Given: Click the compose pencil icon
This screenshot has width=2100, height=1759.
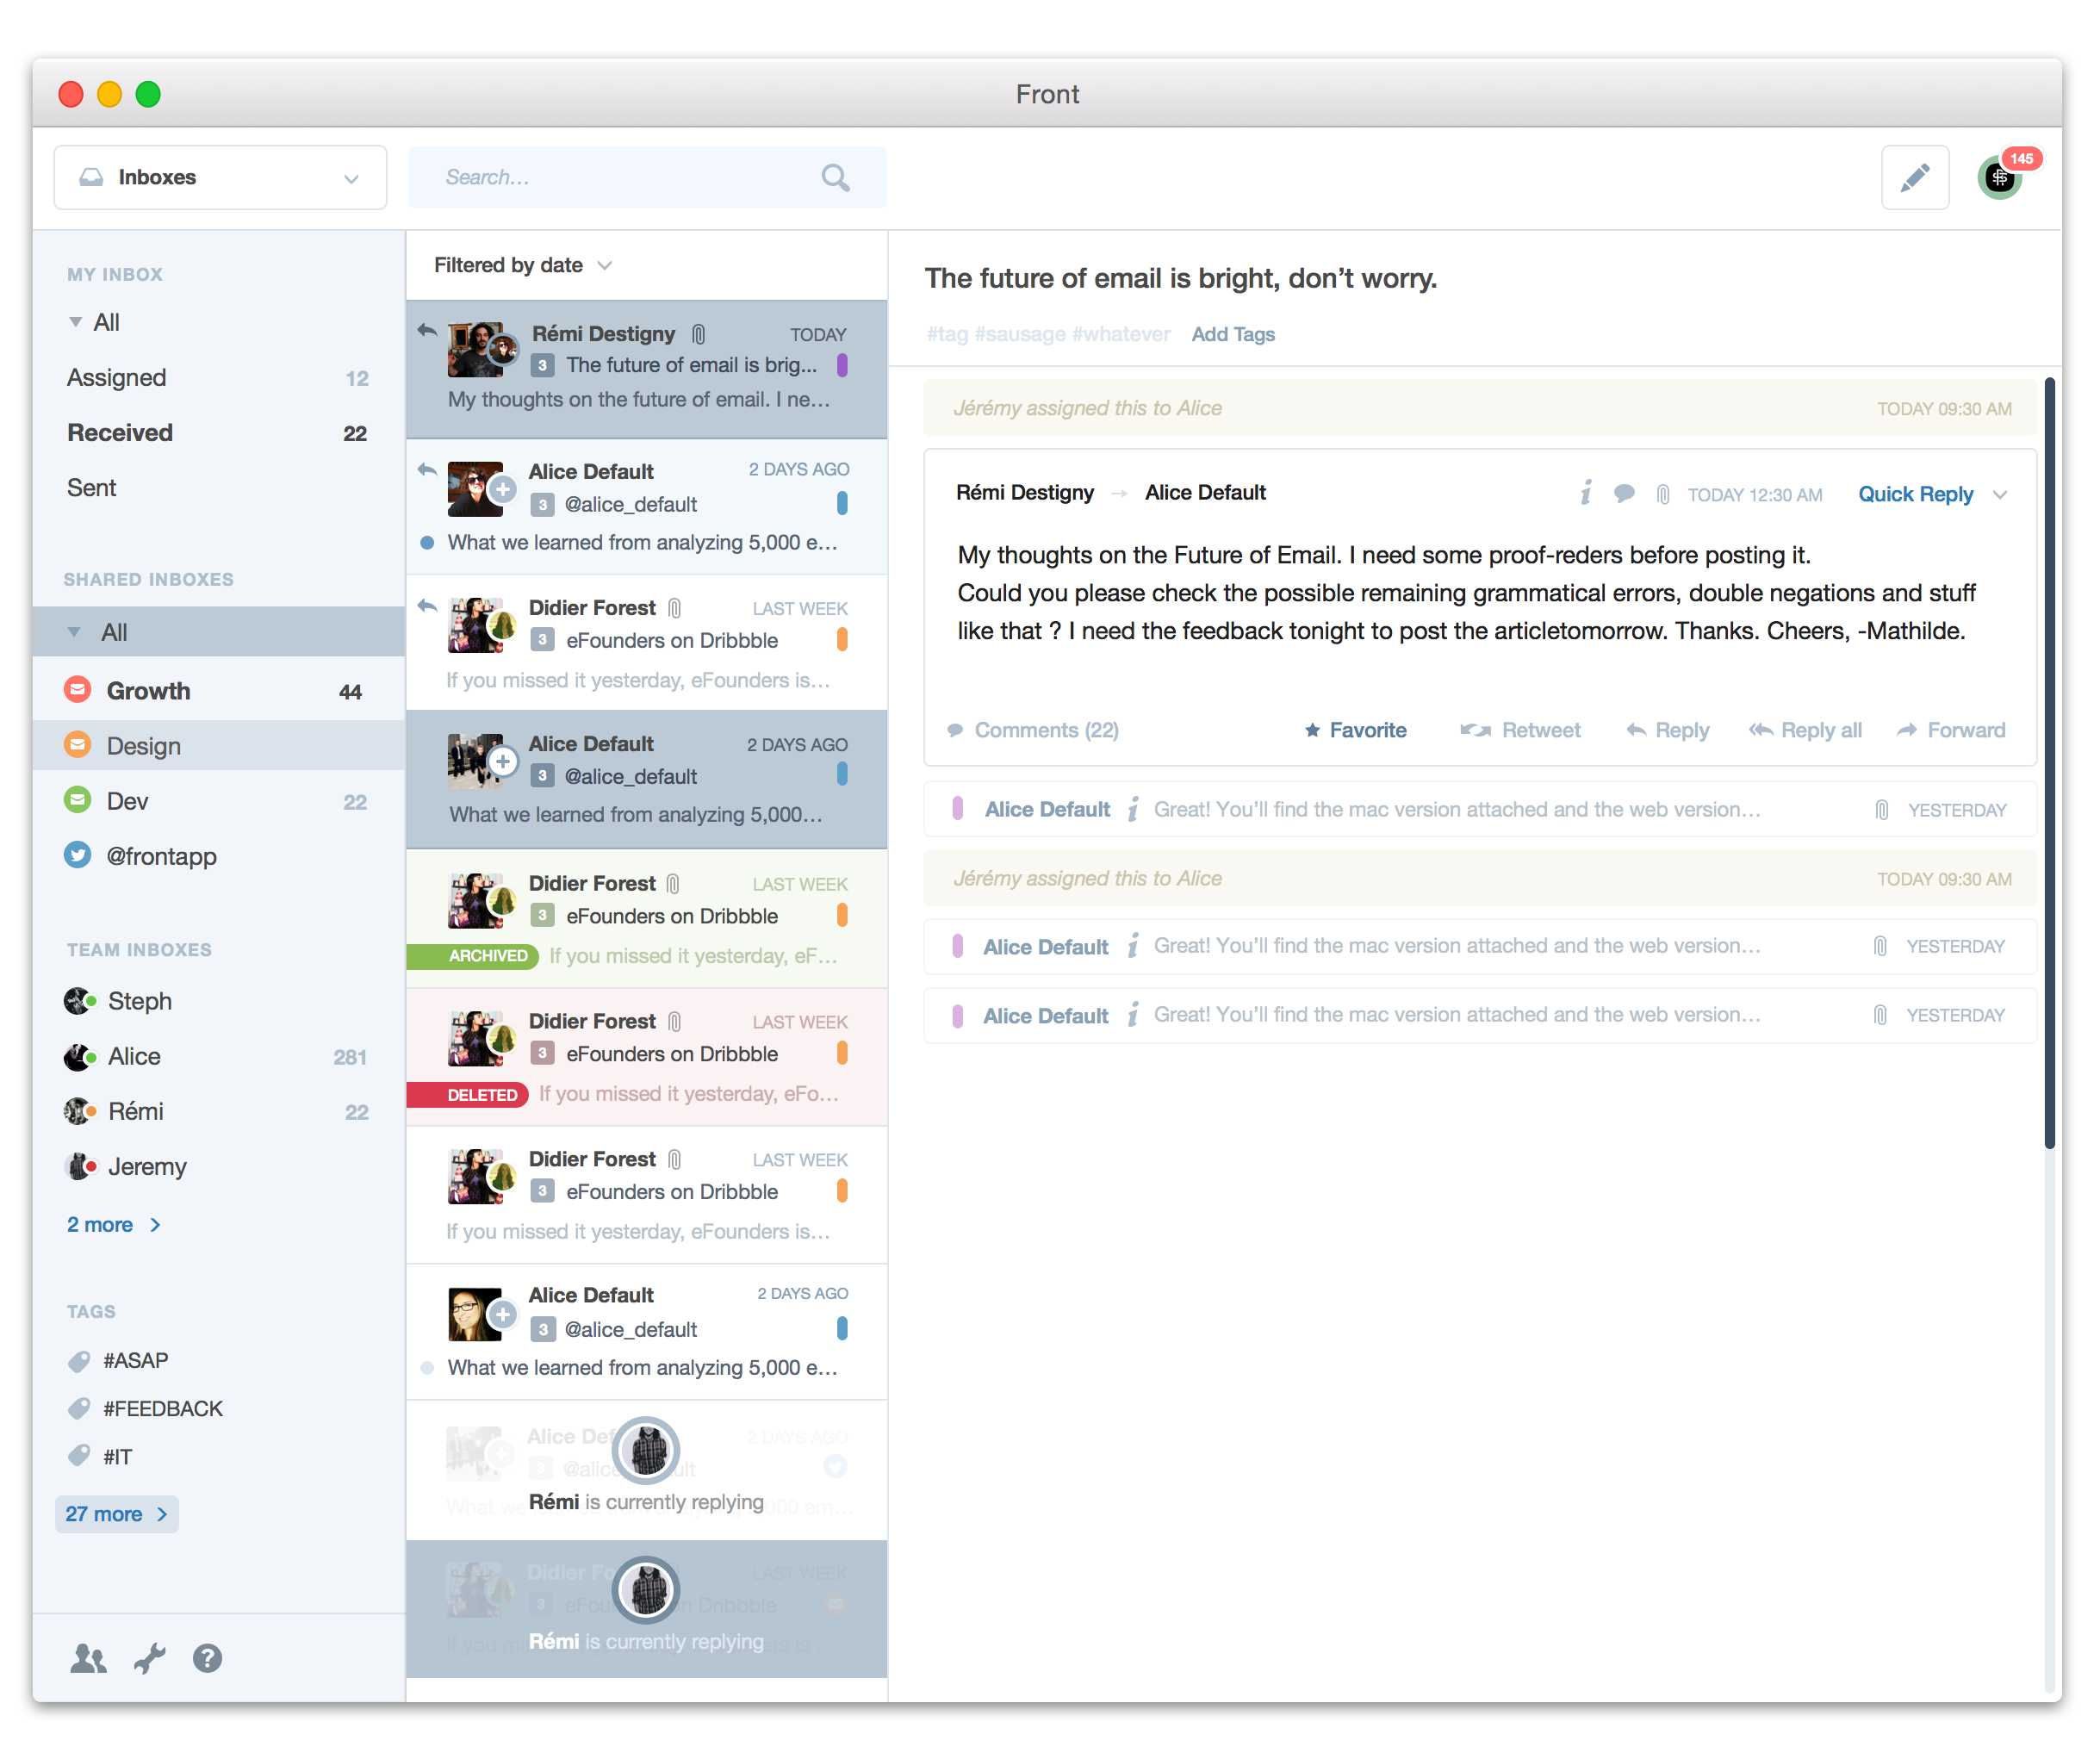Looking at the screenshot, I should point(1914,178).
